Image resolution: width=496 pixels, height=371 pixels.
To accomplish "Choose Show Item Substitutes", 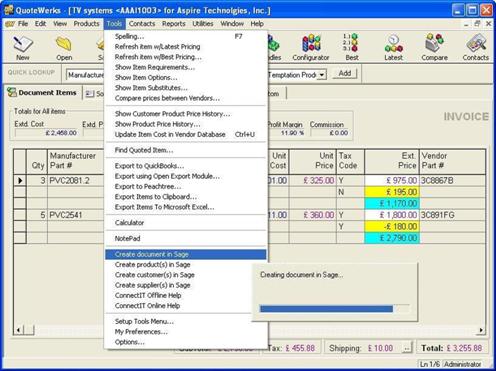I will 186,88.
